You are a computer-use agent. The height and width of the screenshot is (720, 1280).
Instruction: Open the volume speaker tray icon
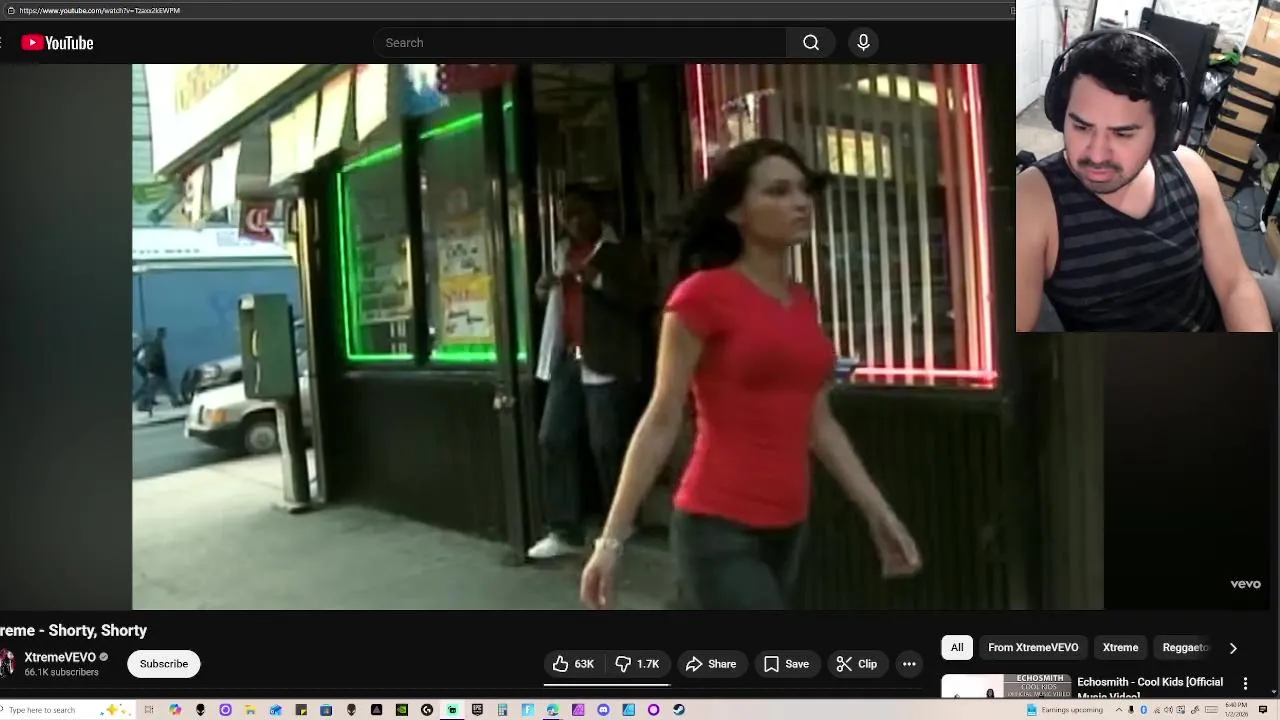click(1168, 710)
